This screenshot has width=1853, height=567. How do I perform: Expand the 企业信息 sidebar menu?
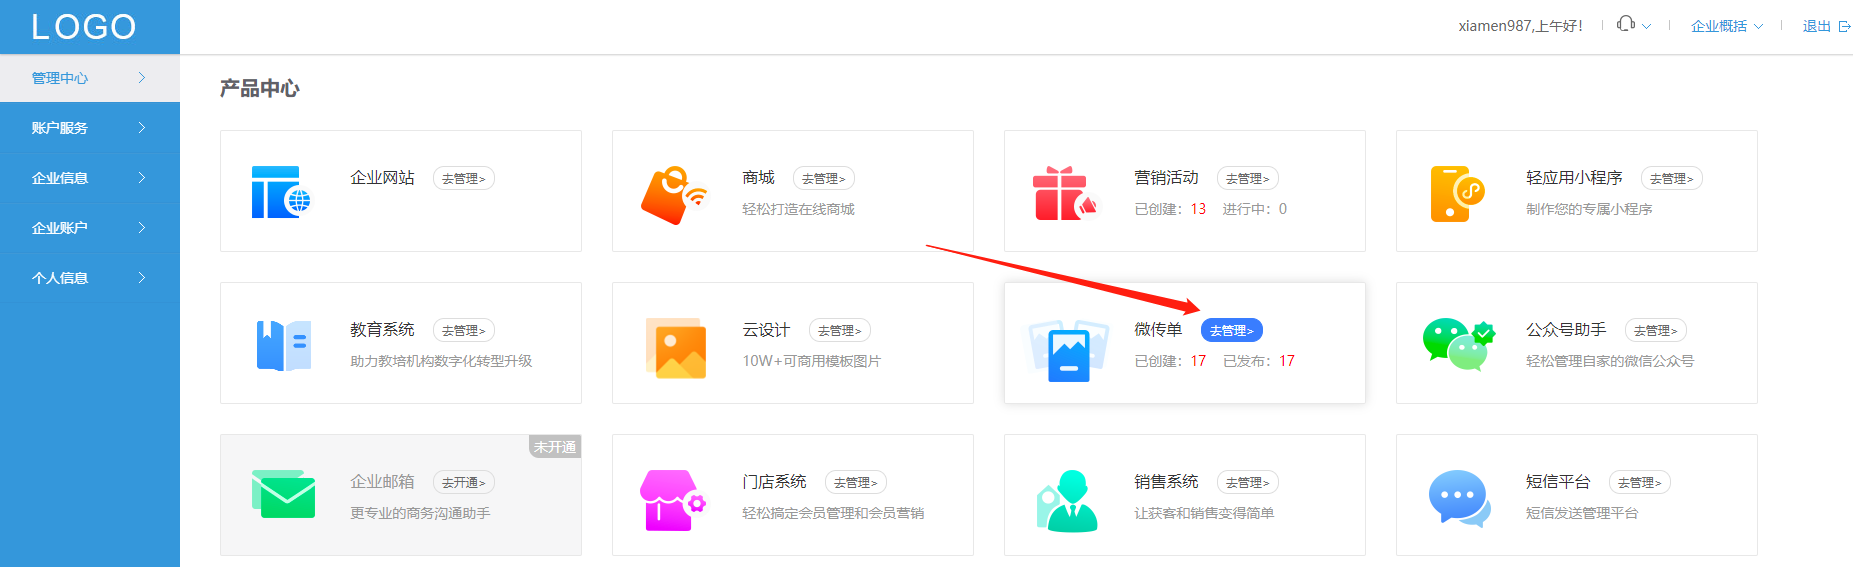[x=89, y=178]
